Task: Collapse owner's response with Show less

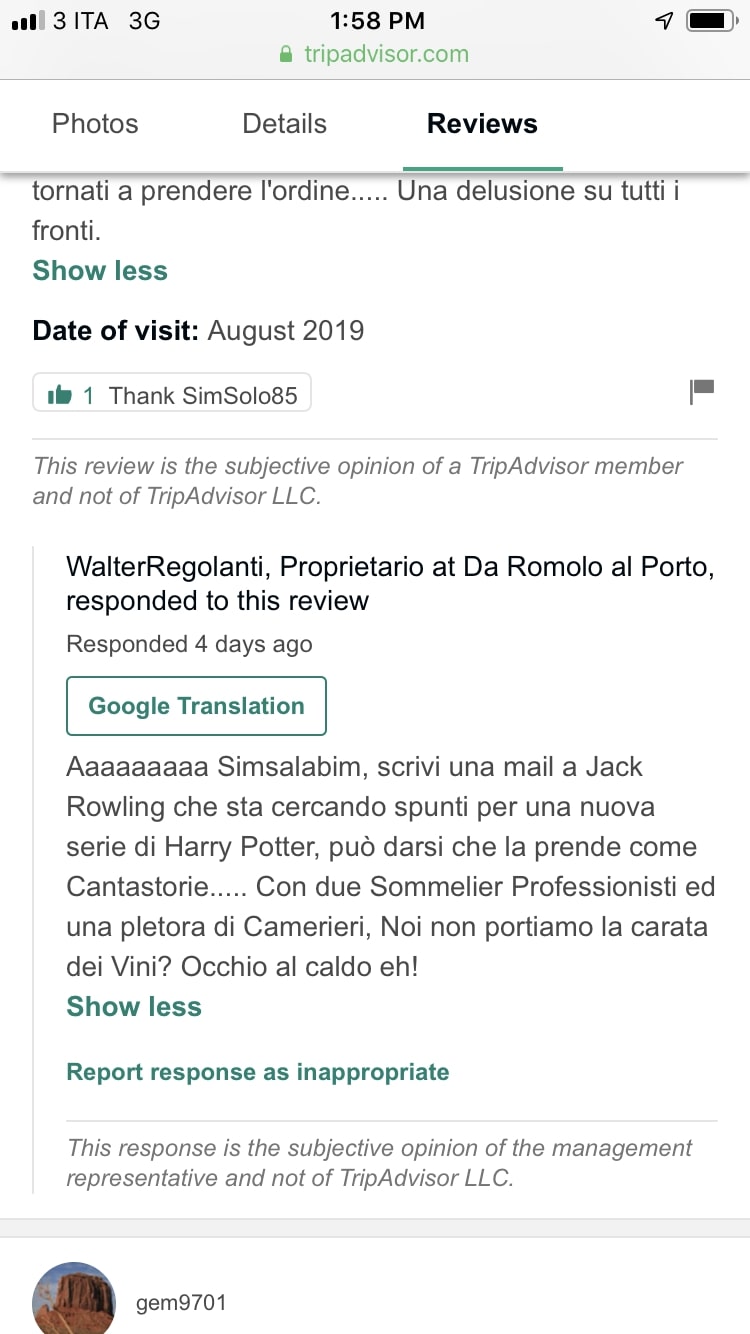Action: pyautogui.click(x=134, y=1007)
